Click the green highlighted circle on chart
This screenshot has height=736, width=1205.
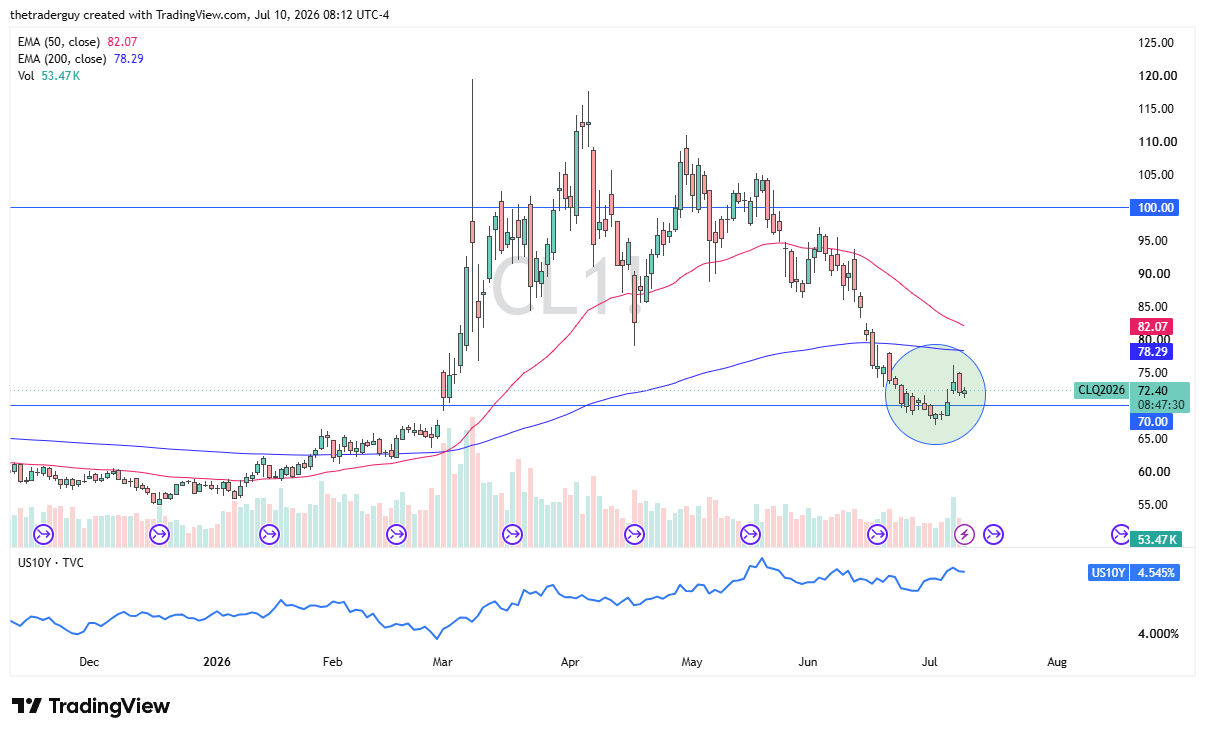(x=936, y=394)
